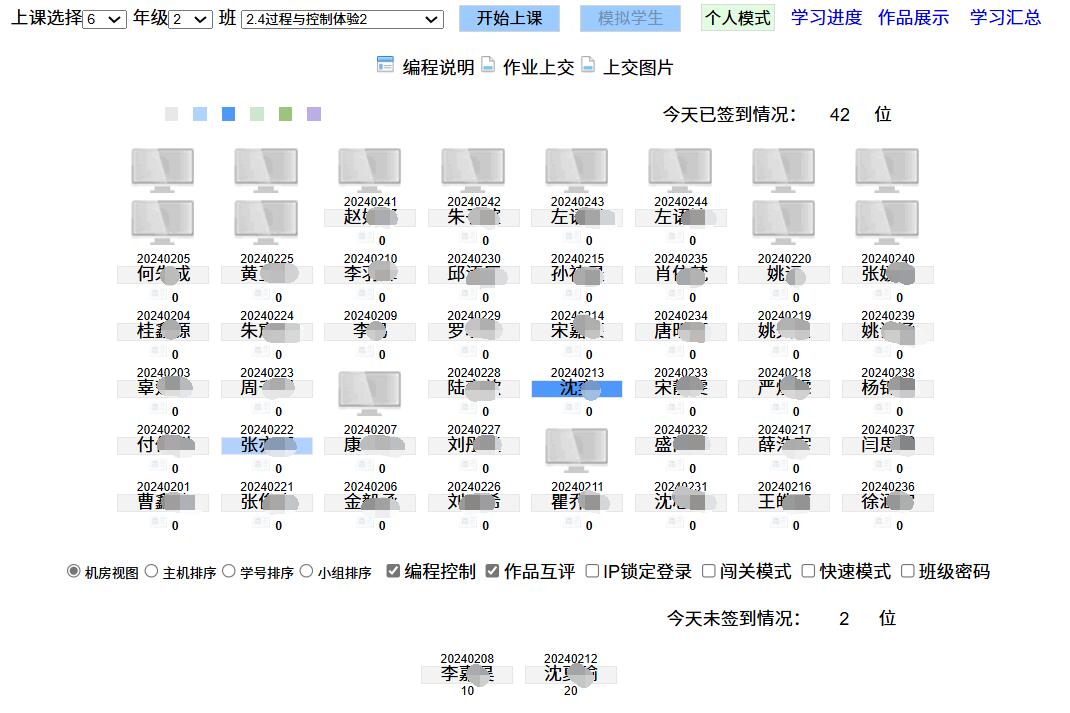
Task: Click the purple legend swatch
Action: point(314,114)
